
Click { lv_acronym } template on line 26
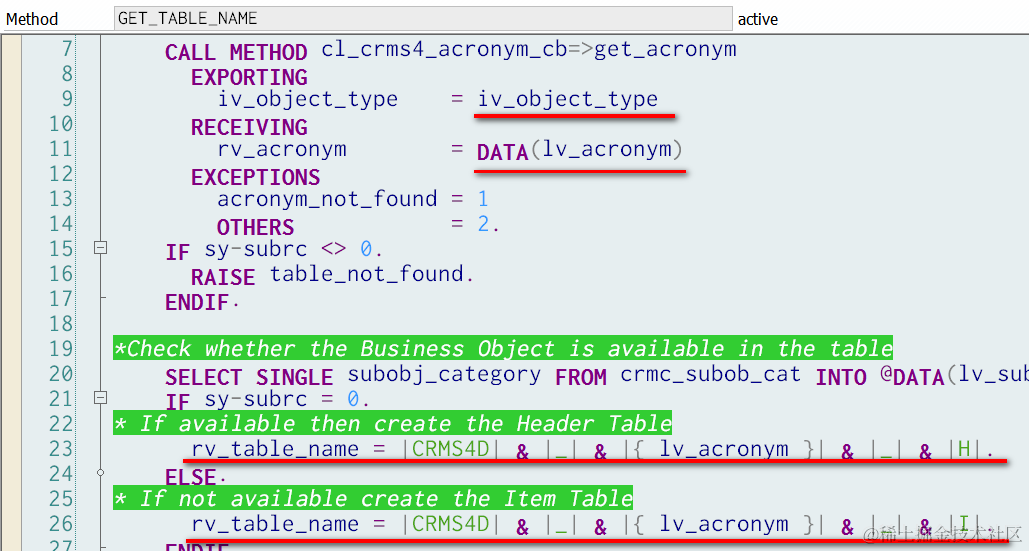(x=724, y=523)
